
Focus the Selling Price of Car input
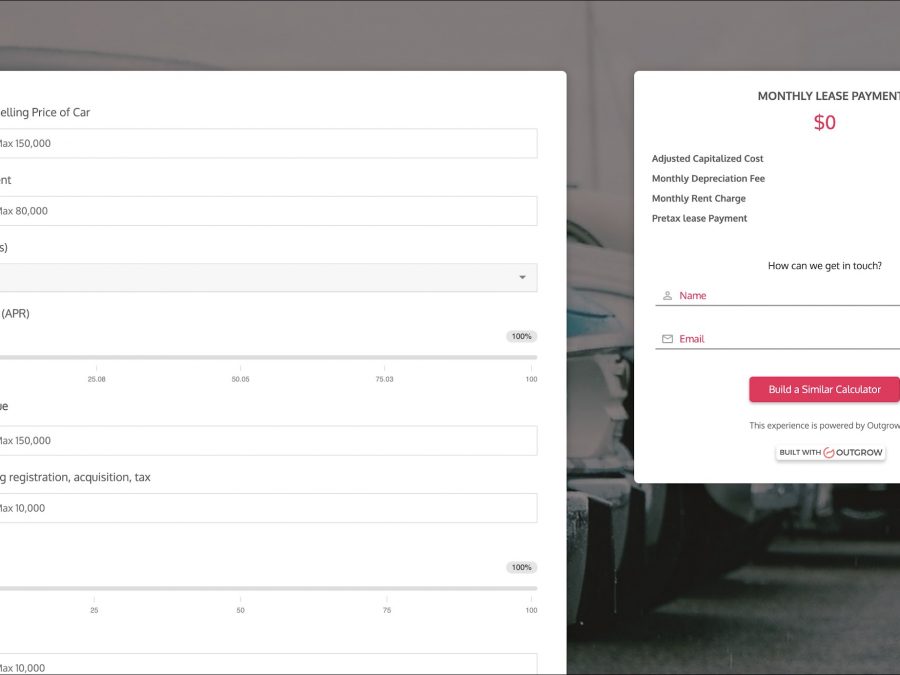pyautogui.click(x=266, y=143)
